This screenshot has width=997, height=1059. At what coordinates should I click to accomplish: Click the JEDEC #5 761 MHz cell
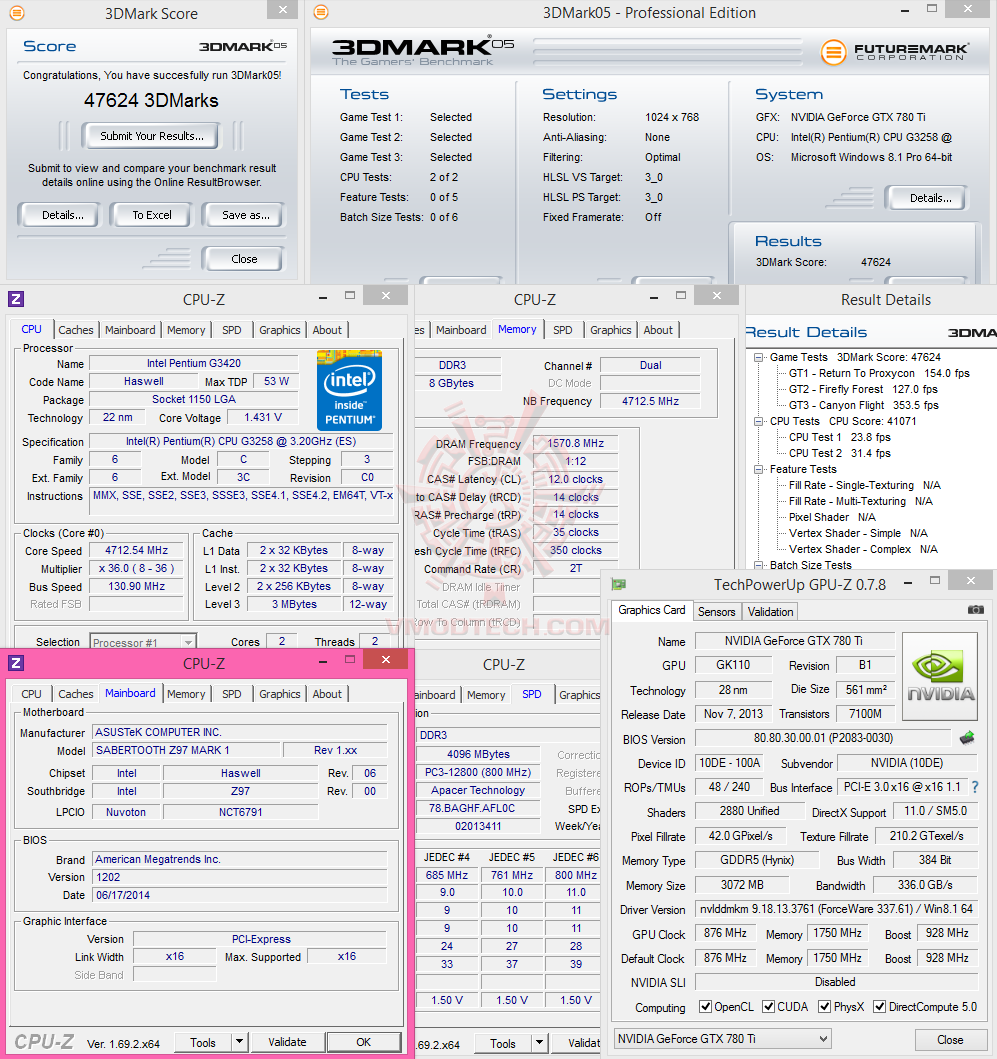[512, 875]
